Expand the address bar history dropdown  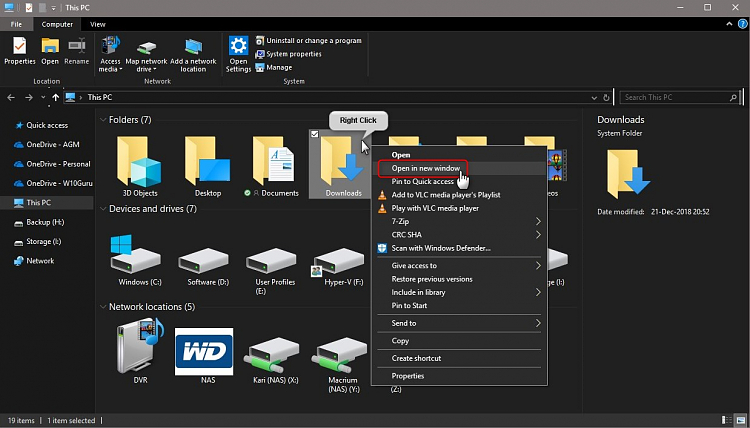click(x=594, y=98)
